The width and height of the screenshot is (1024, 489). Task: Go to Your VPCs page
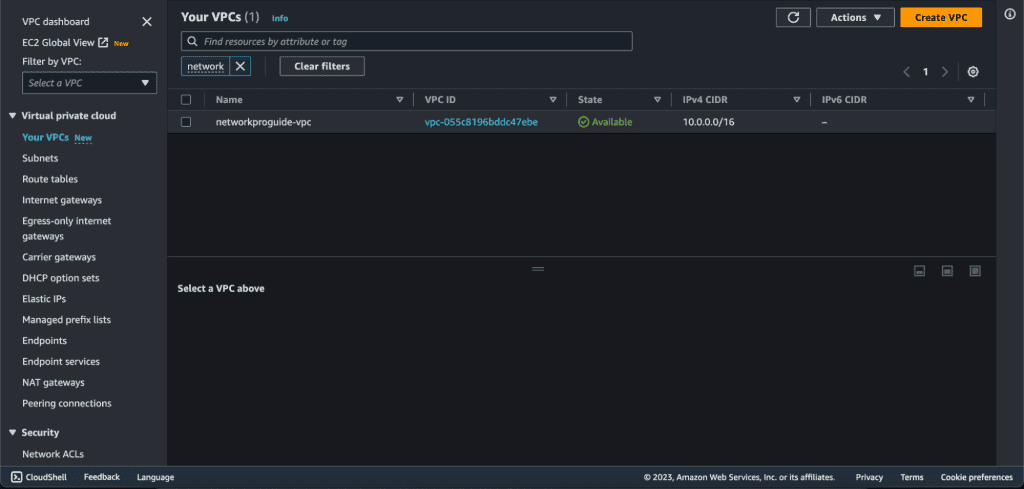coord(45,137)
